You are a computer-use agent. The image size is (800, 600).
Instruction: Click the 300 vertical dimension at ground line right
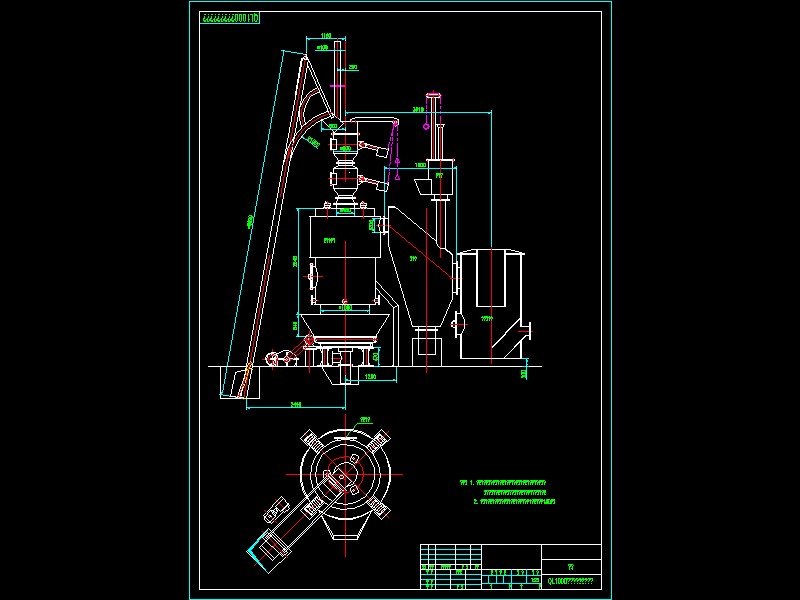[x=526, y=374]
